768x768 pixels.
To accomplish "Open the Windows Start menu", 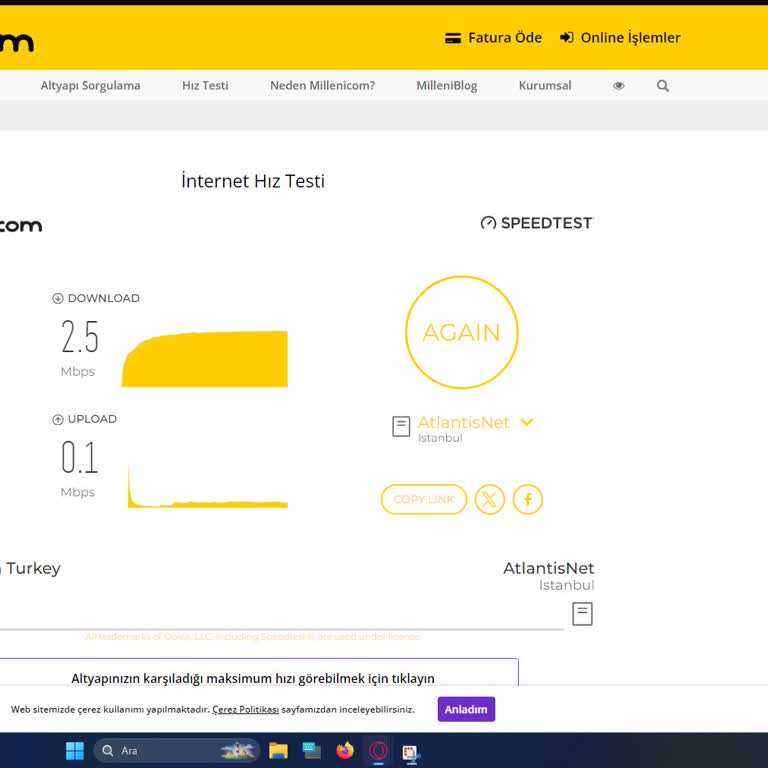I will [75, 750].
